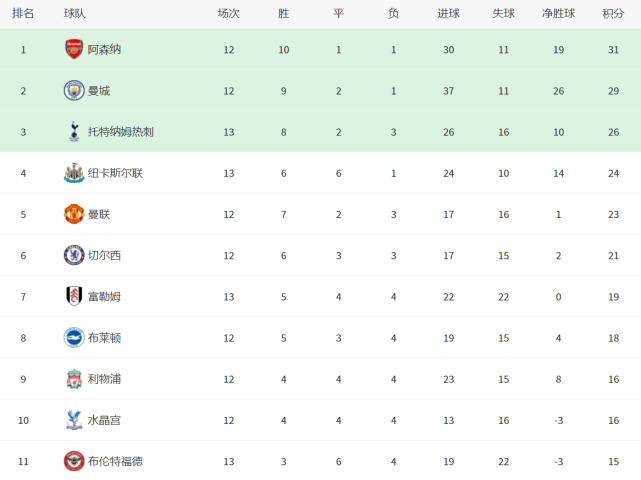Click the Chelsea lion crest
Viewport: 641px width, 480px height.
click(x=74, y=255)
